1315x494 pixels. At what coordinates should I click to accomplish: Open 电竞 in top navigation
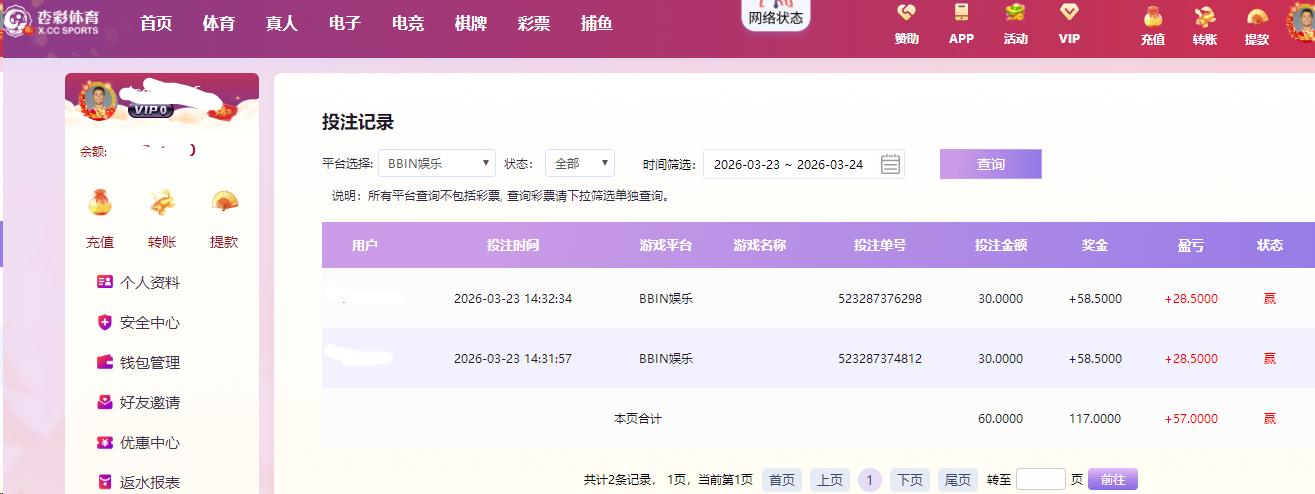(408, 23)
